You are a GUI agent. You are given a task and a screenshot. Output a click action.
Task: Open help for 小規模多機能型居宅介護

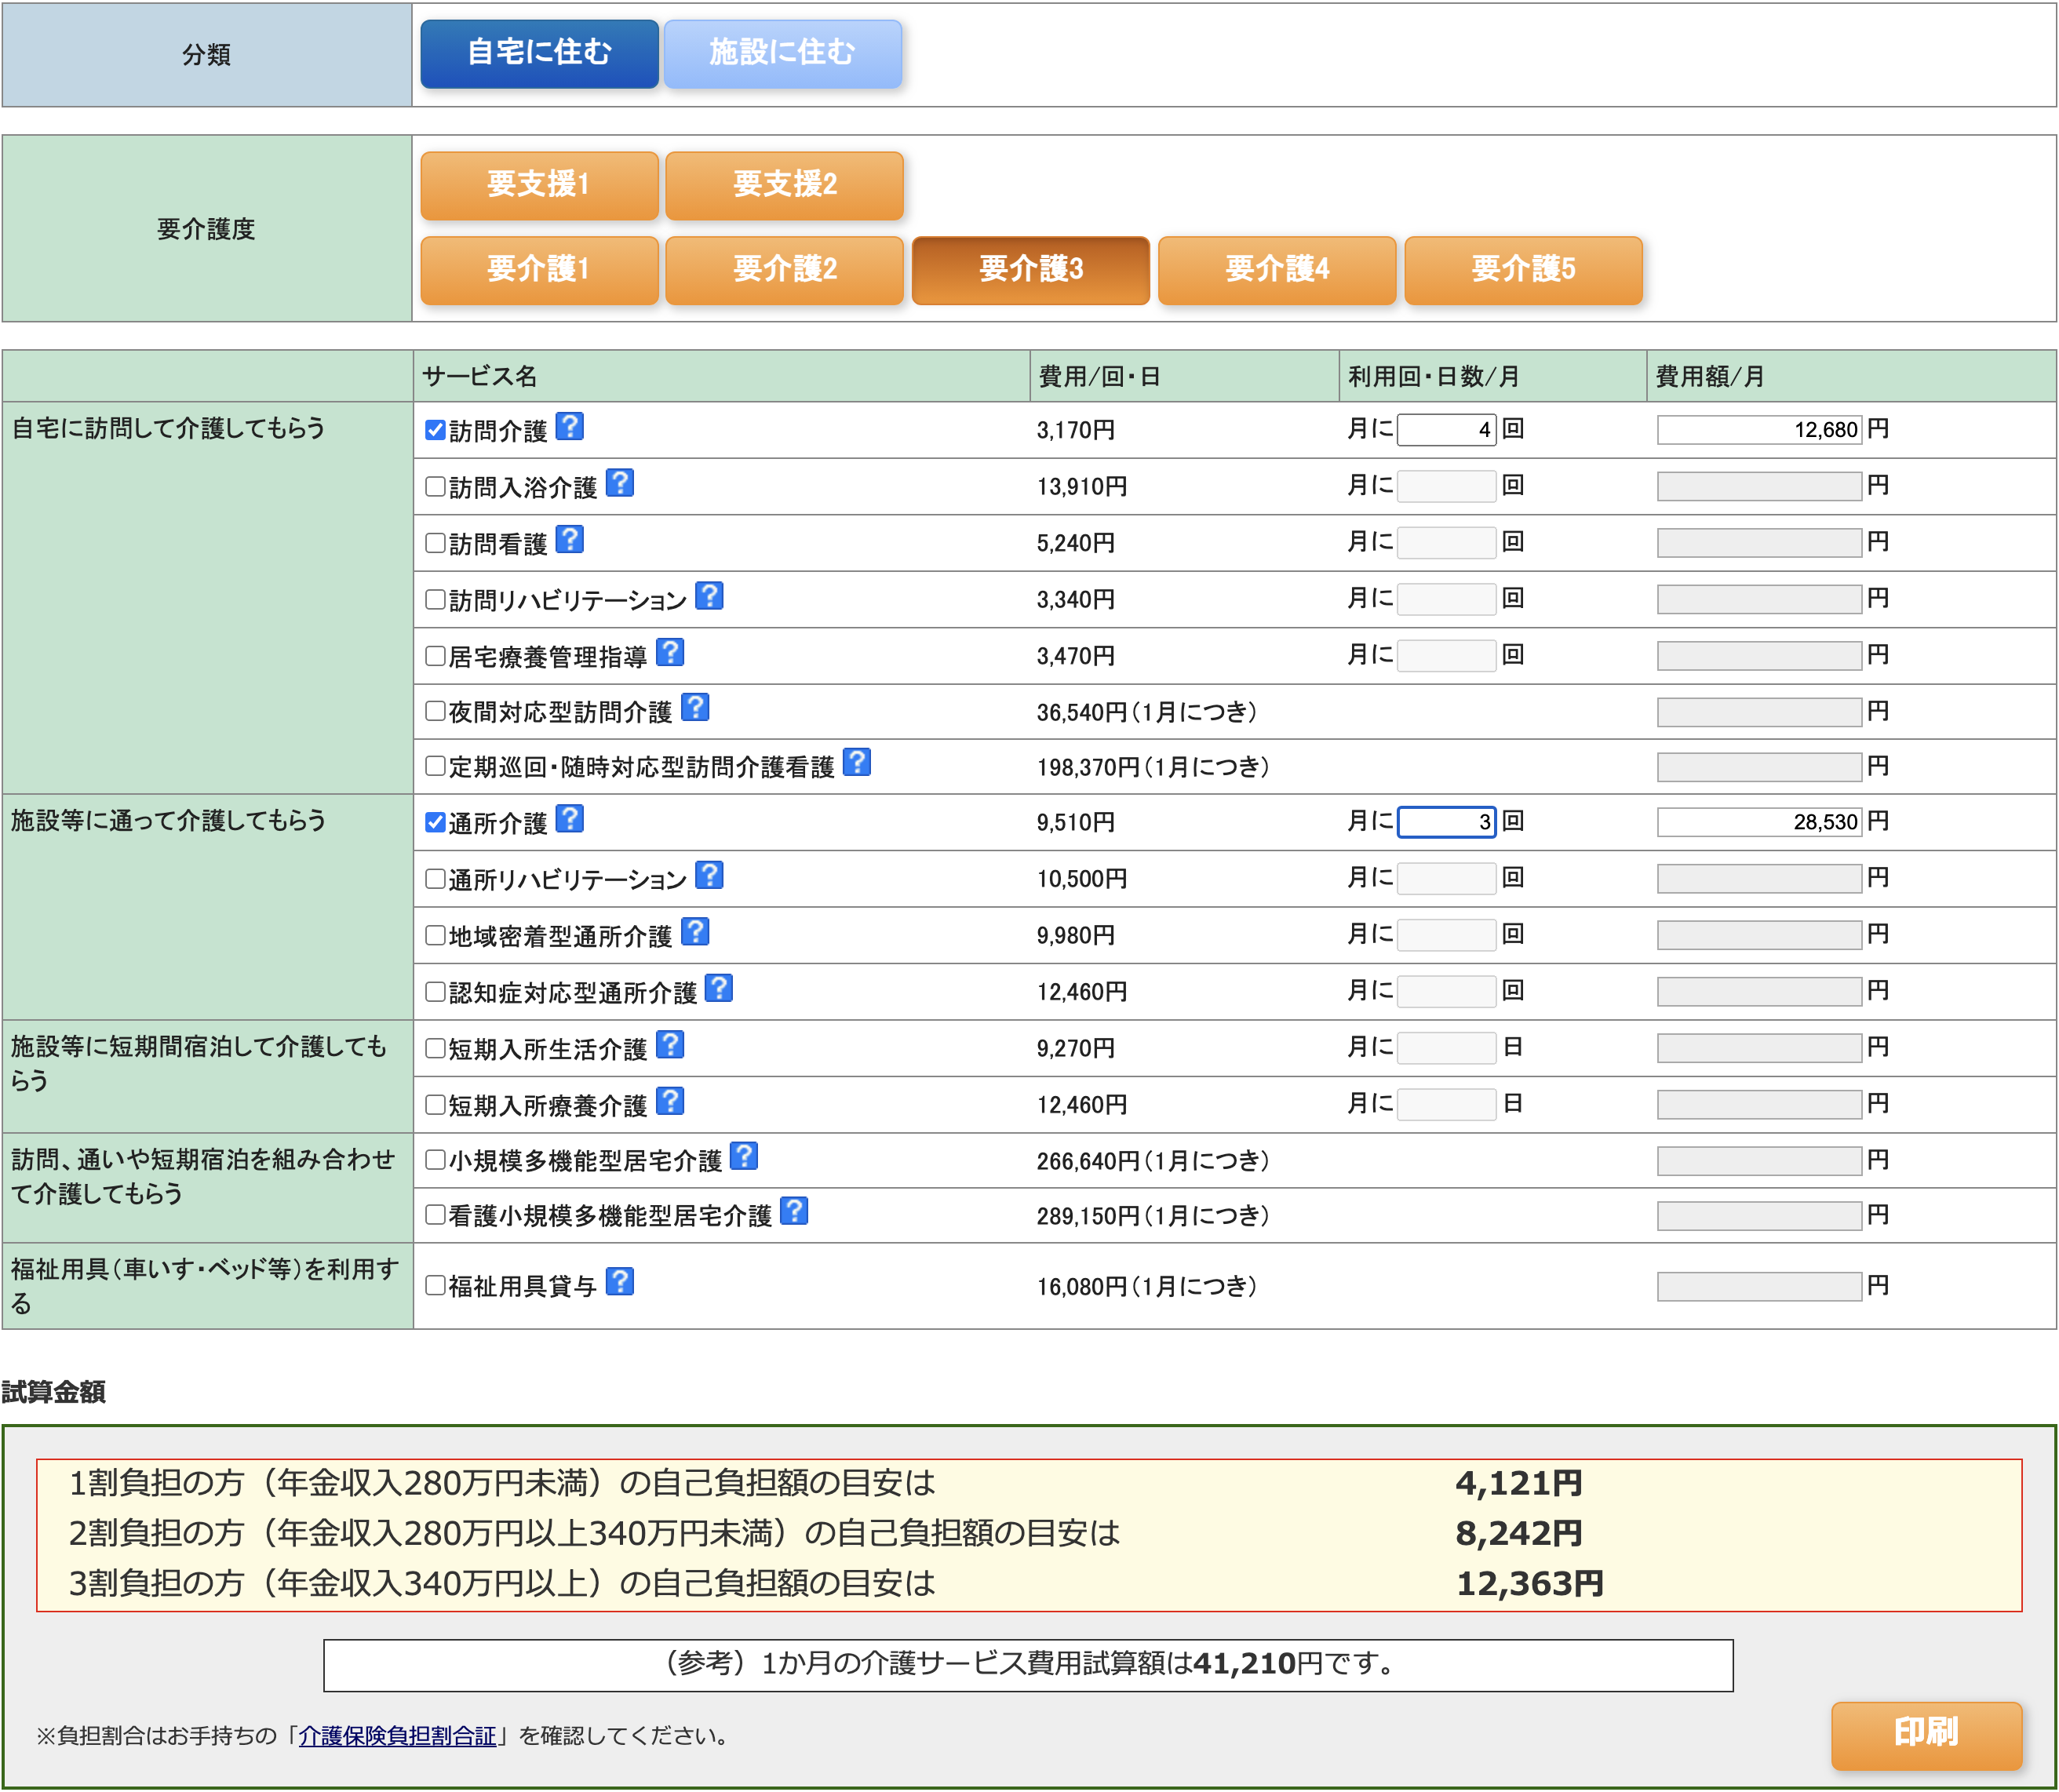pos(744,1157)
